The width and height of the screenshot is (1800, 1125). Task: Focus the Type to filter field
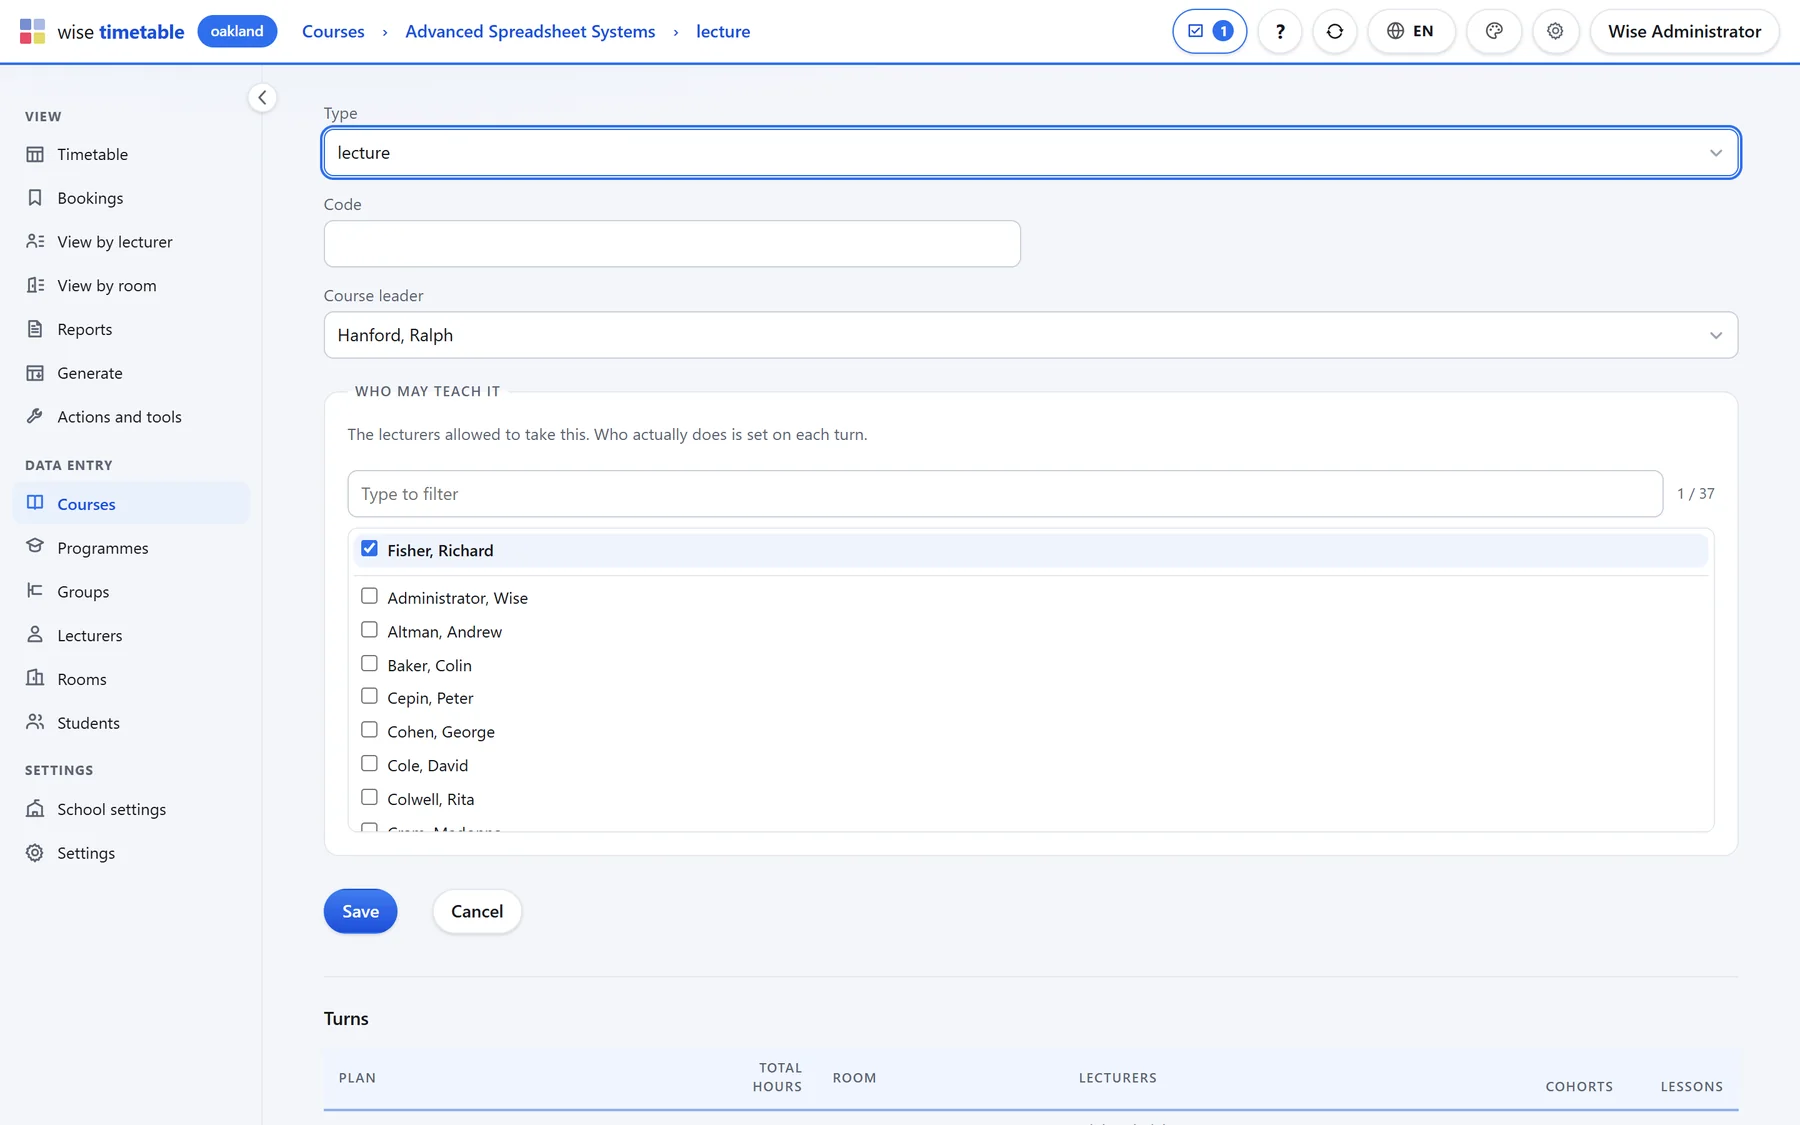pyautogui.click(x=1005, y=494)
